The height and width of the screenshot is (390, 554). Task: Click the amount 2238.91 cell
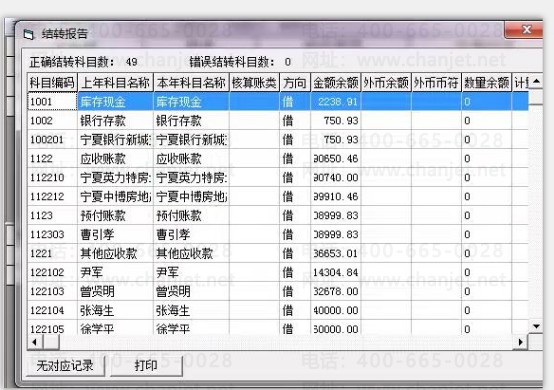[x=336, y=102]
